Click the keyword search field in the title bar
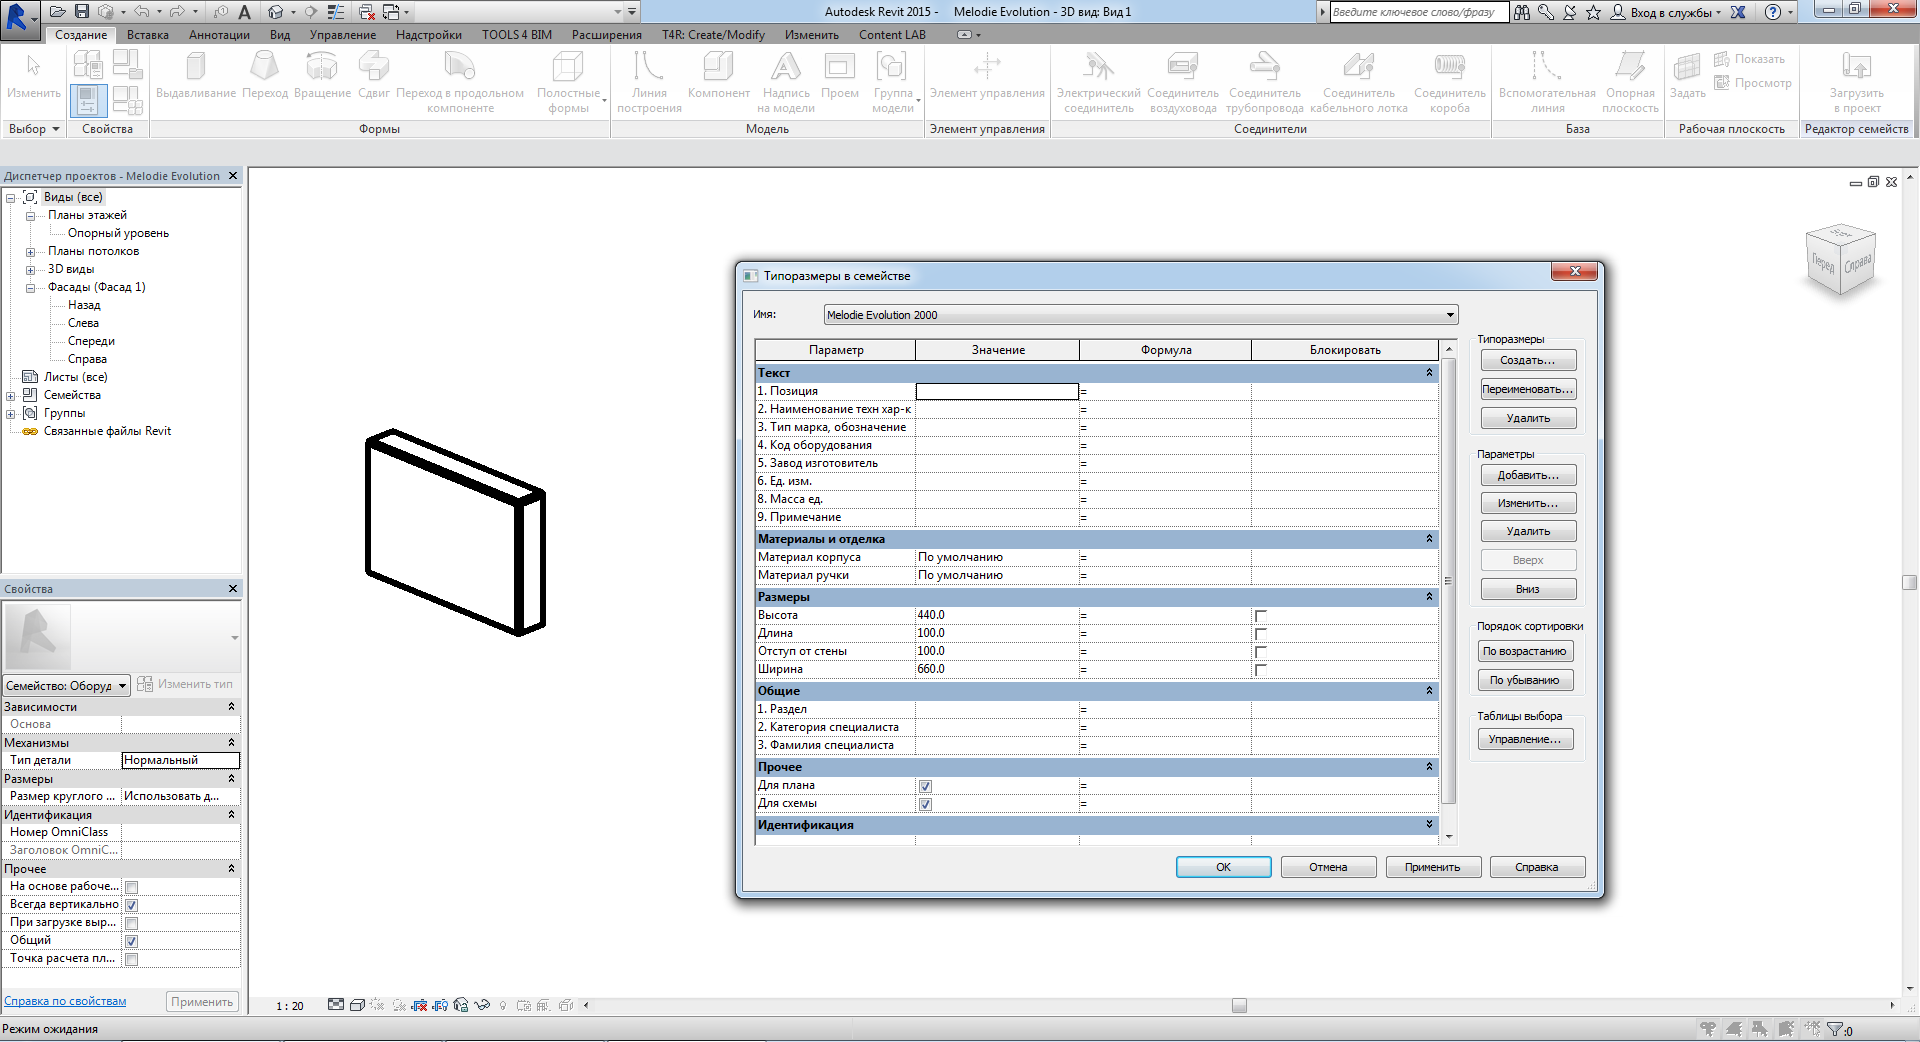 tap(1418, 12)
